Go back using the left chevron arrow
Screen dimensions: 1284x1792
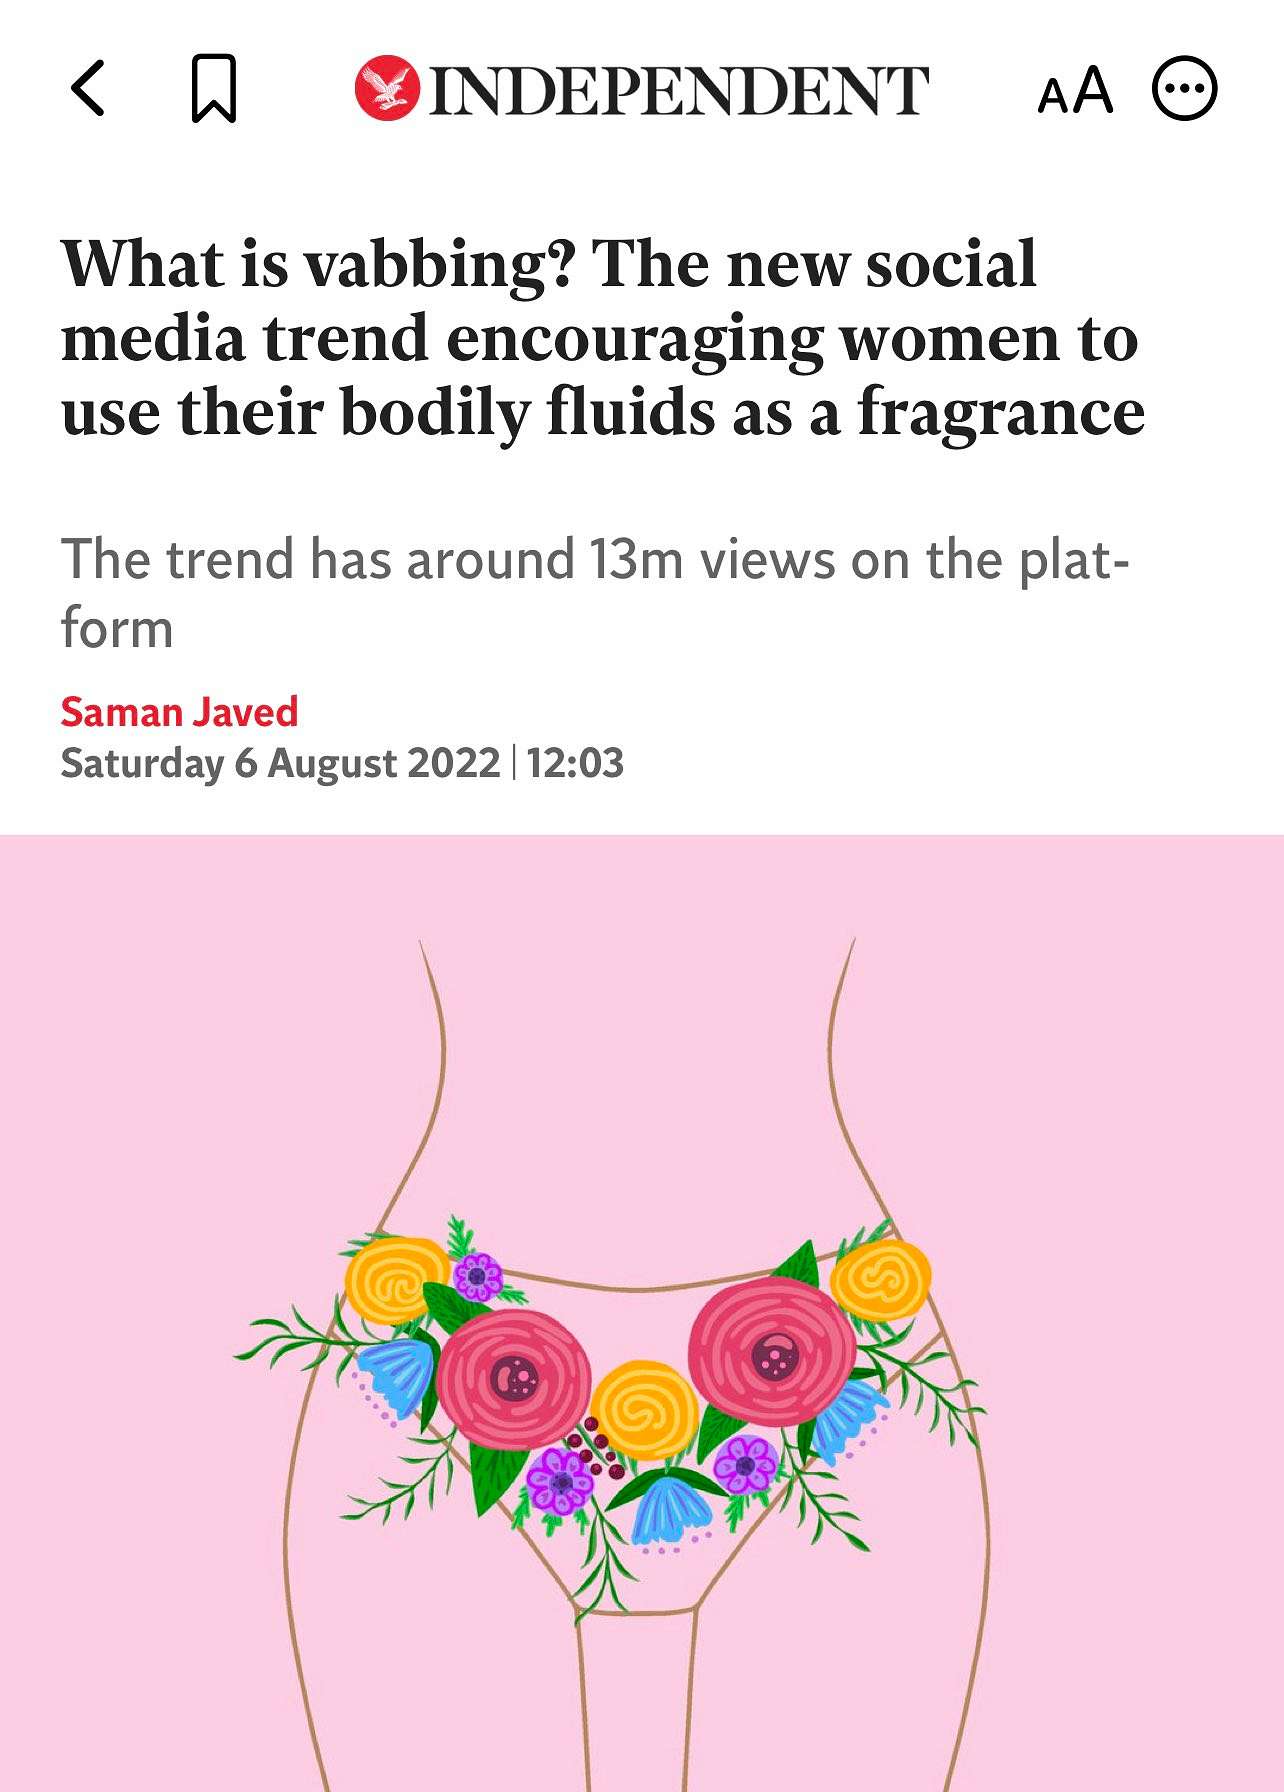pos(88,89)
